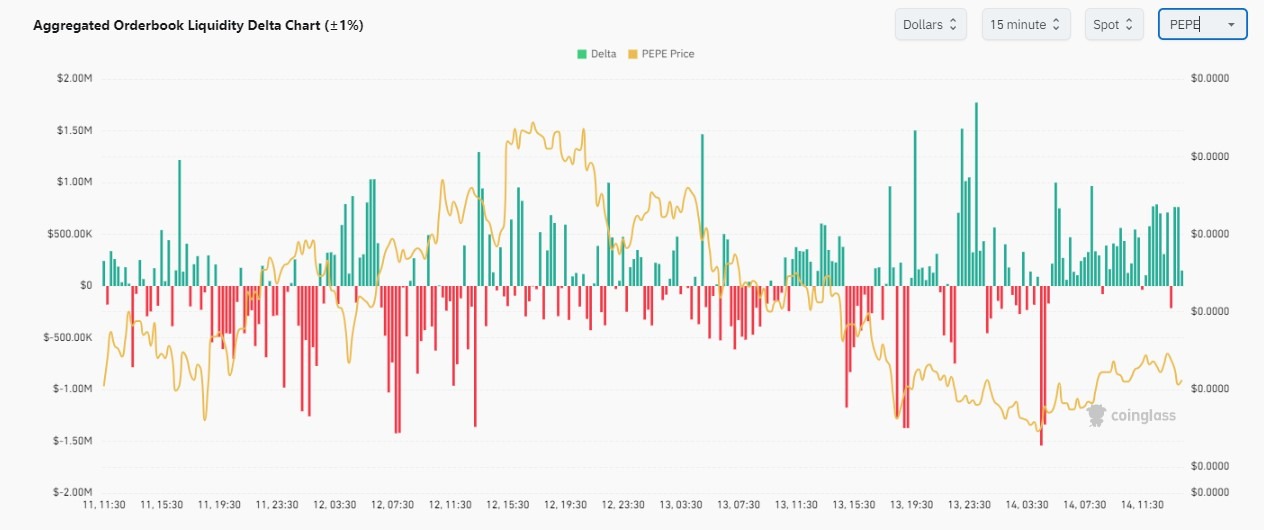Click the 11, 23:30 x-axis label

pyautogui.click(x=278, y=506)
